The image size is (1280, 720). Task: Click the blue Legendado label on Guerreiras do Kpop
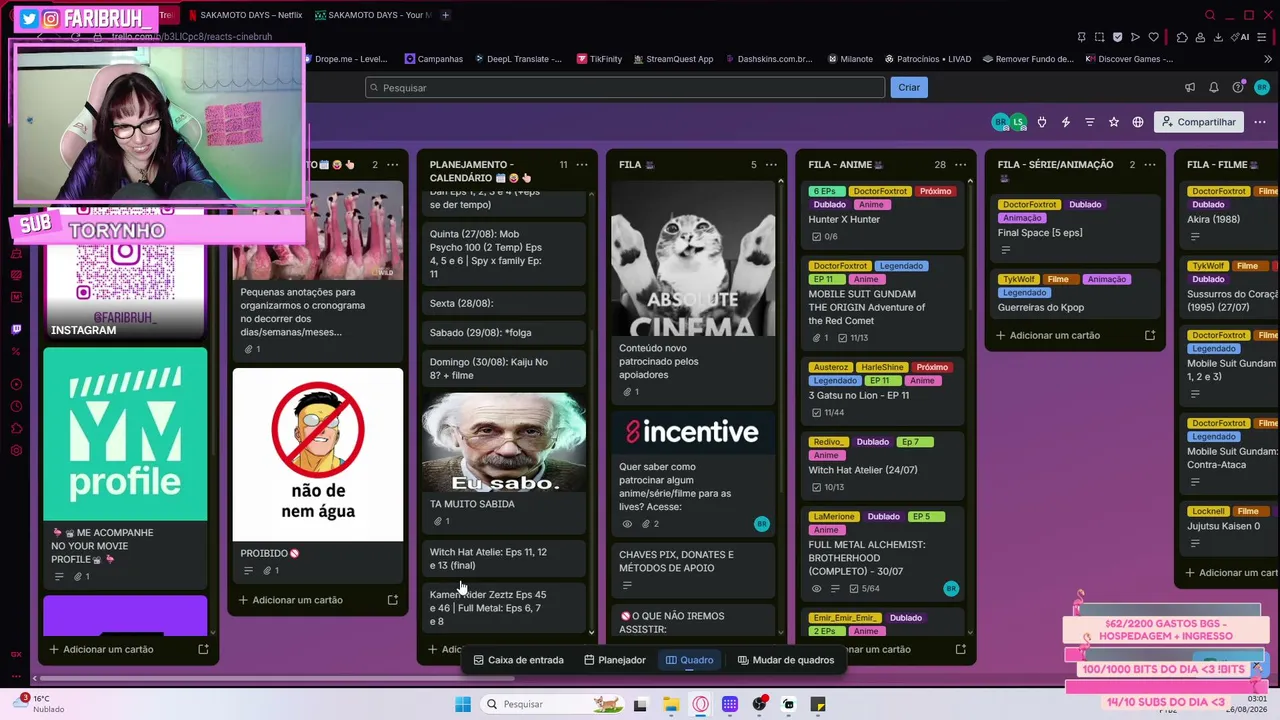click(x=1024, y=293)
